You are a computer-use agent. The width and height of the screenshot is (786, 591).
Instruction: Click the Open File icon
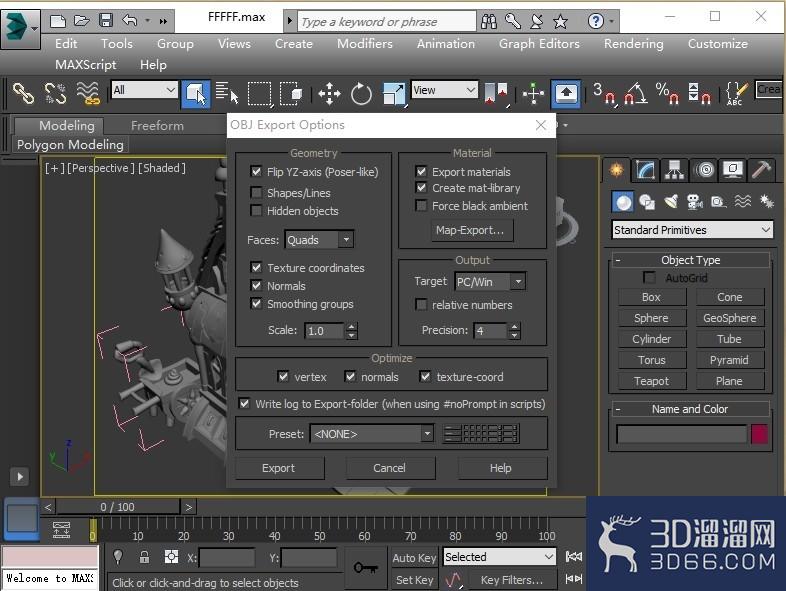pos(81,20)
